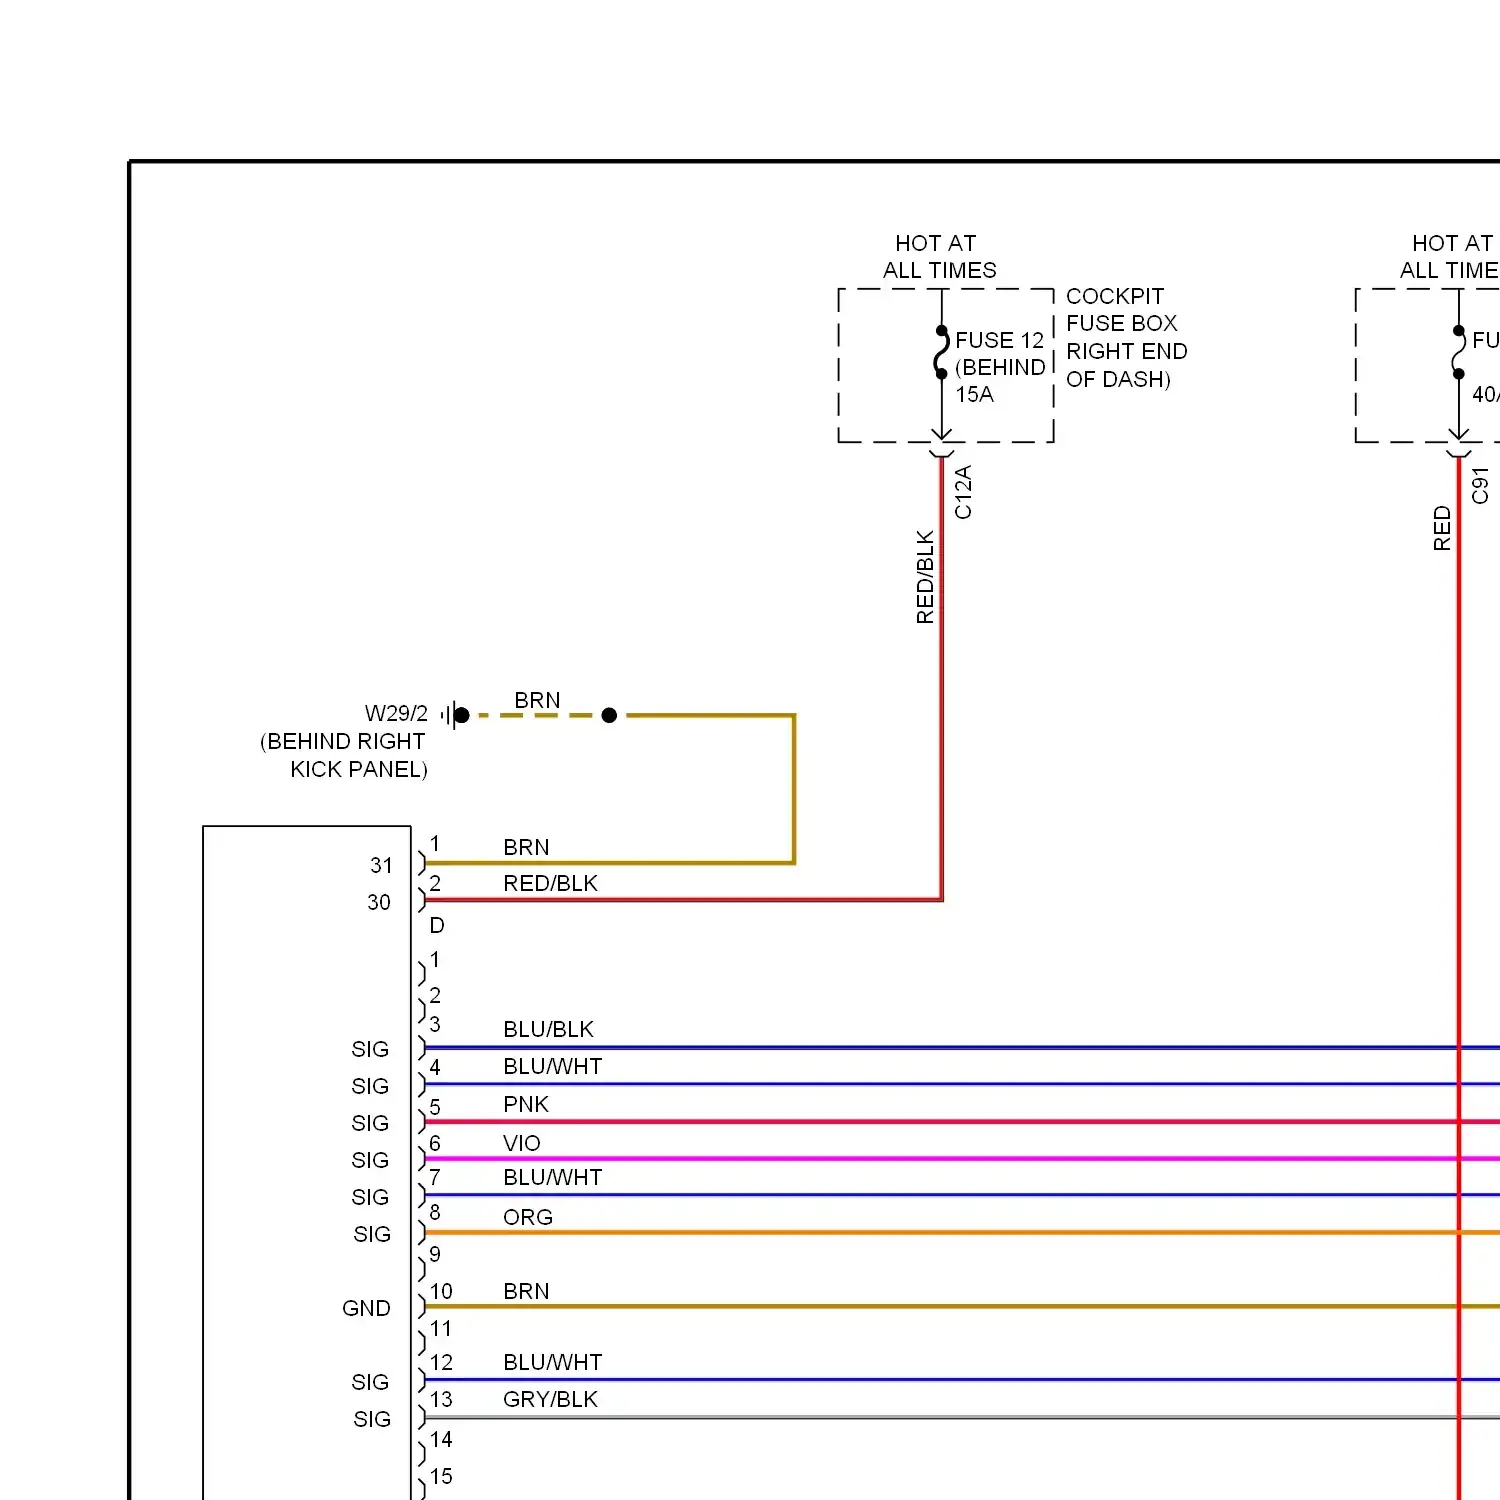Click the GRY/BLK label on pin 13
1500x1500 pixels.
[550, 1399]
